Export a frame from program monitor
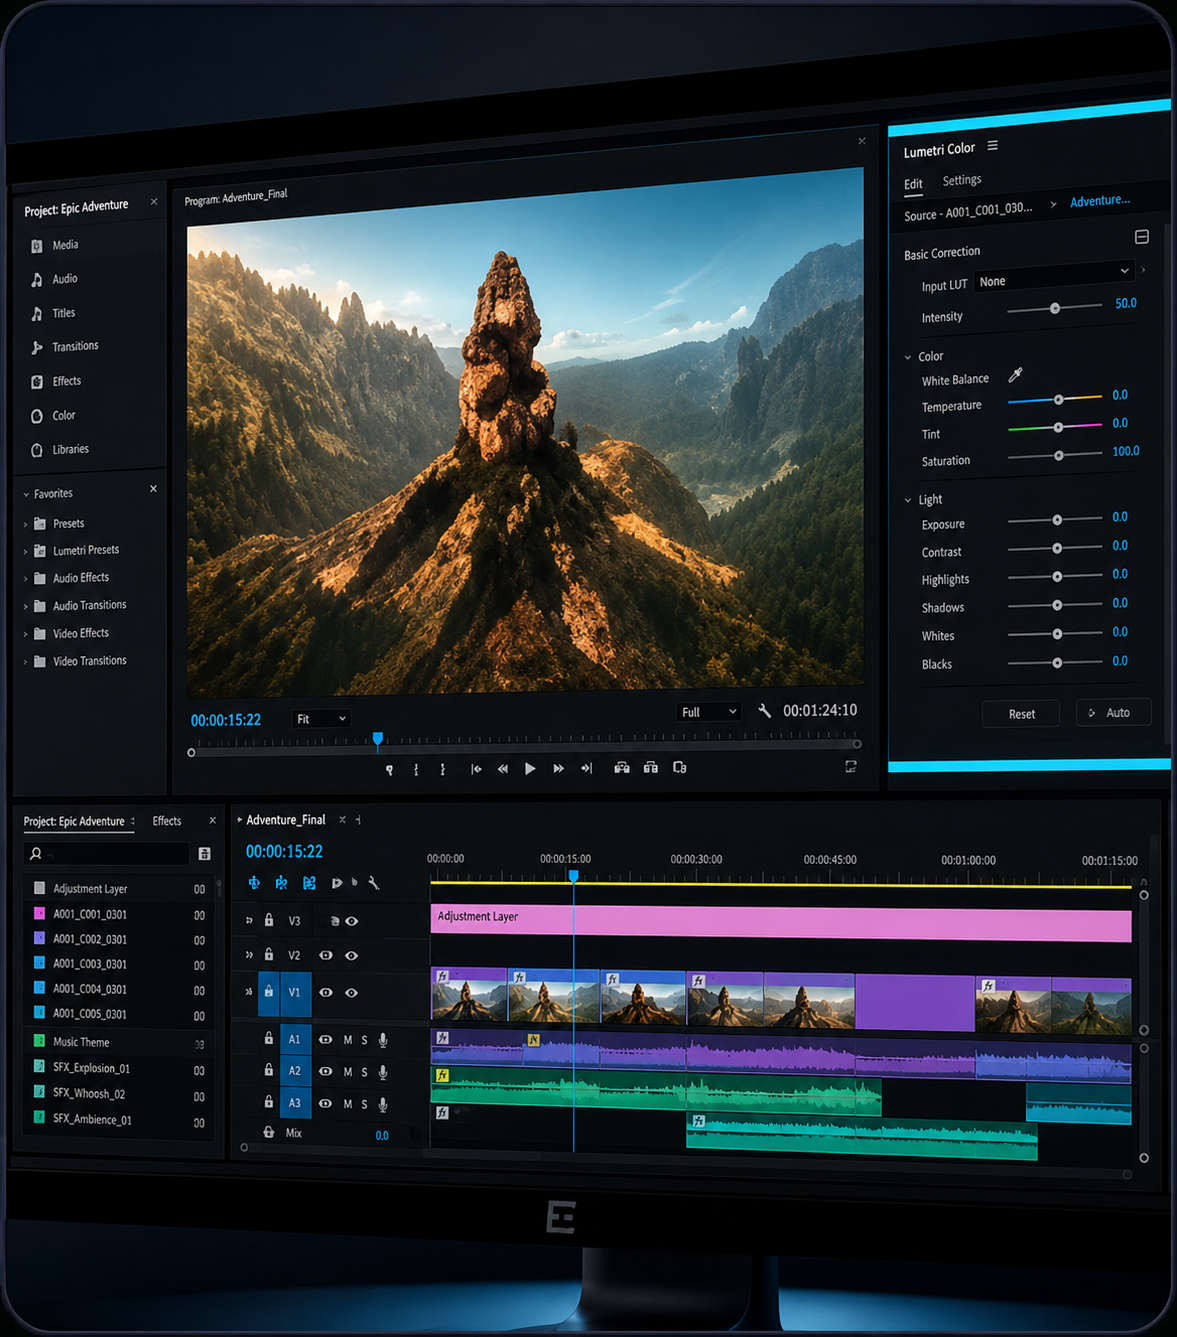This screenshot has width=1177, height=1337. (680, 768)
